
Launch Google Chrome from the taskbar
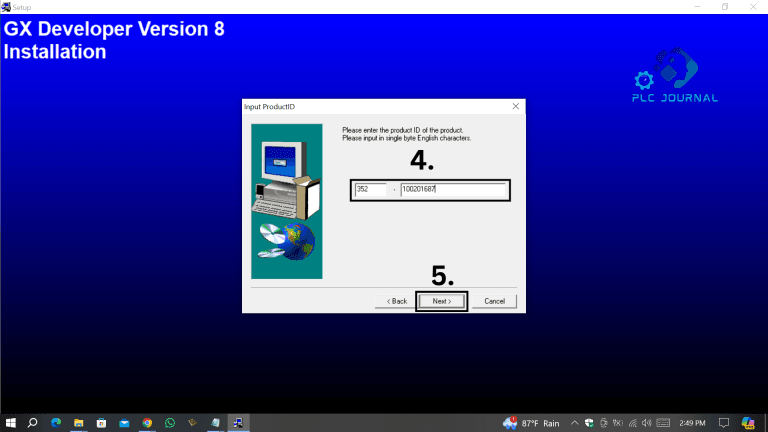[x=147, y=423]
